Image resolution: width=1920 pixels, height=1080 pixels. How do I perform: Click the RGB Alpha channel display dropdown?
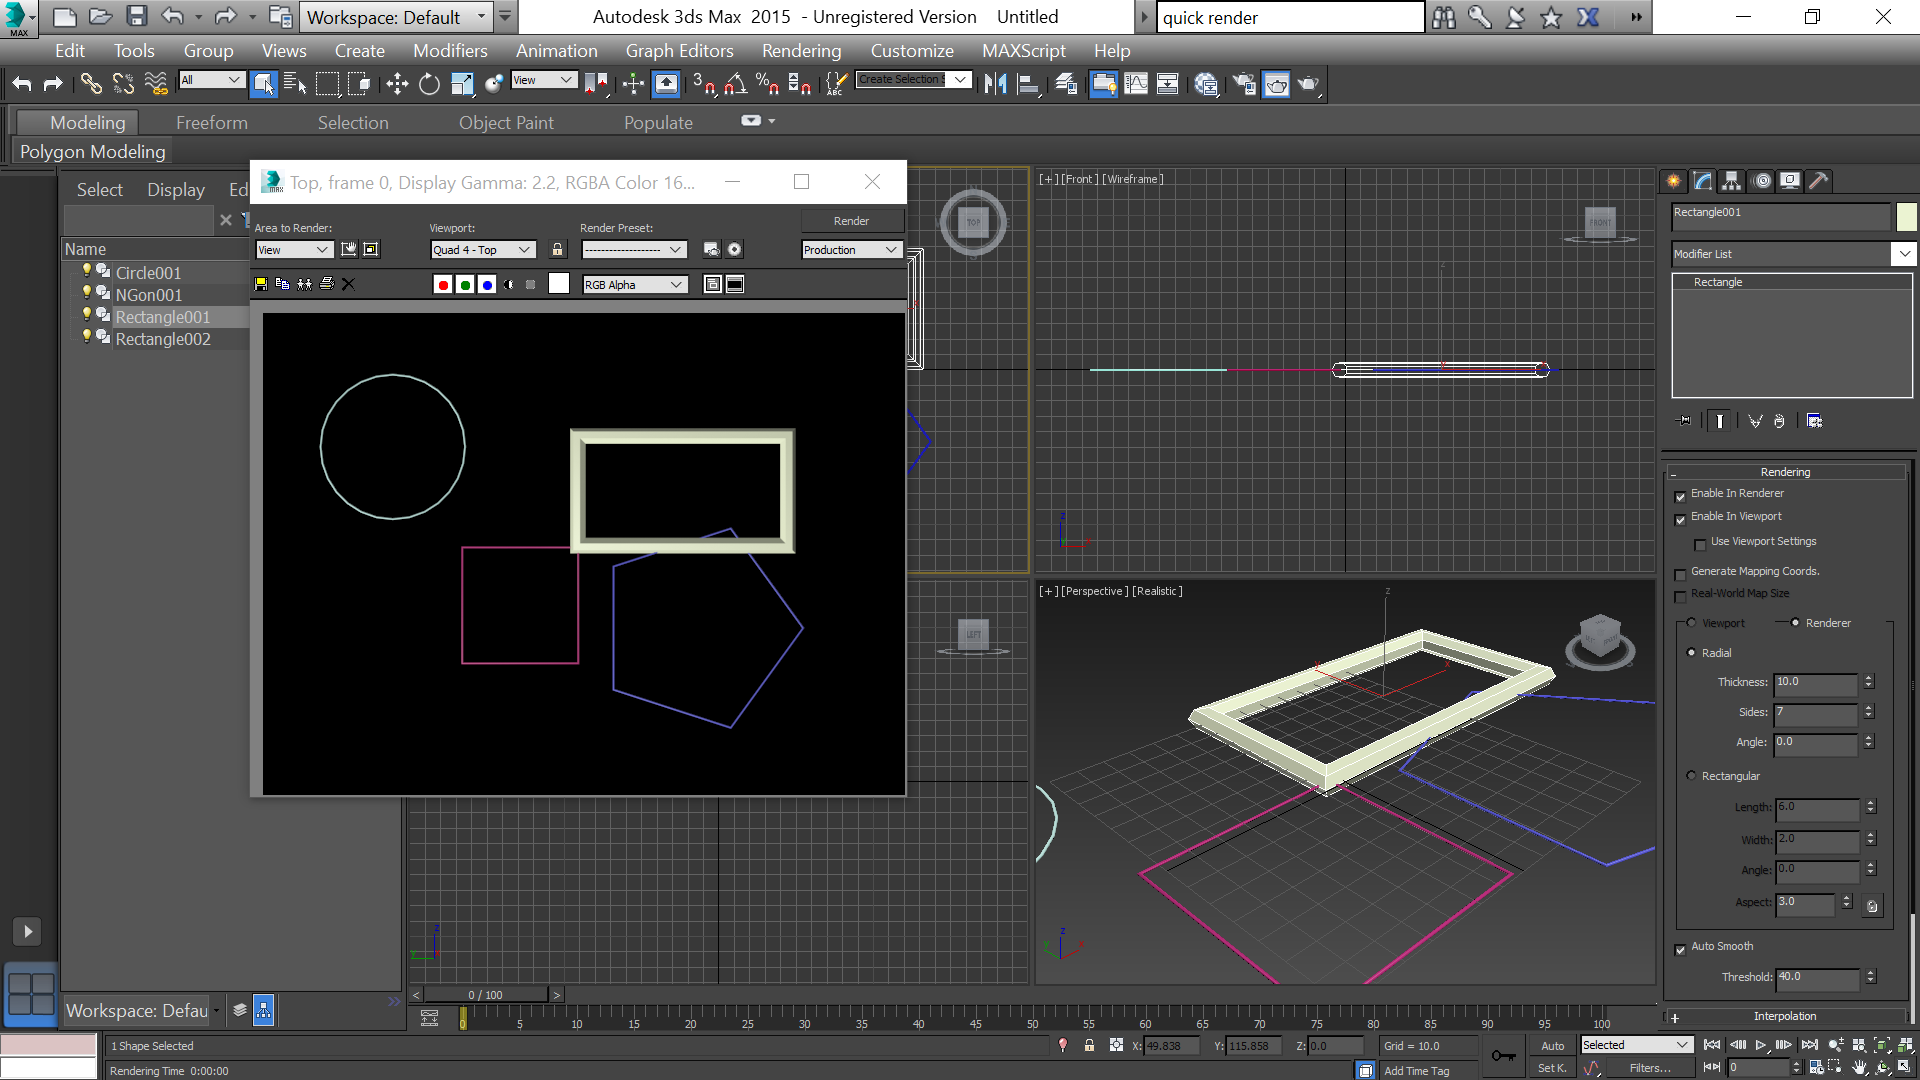coord(634,284)
